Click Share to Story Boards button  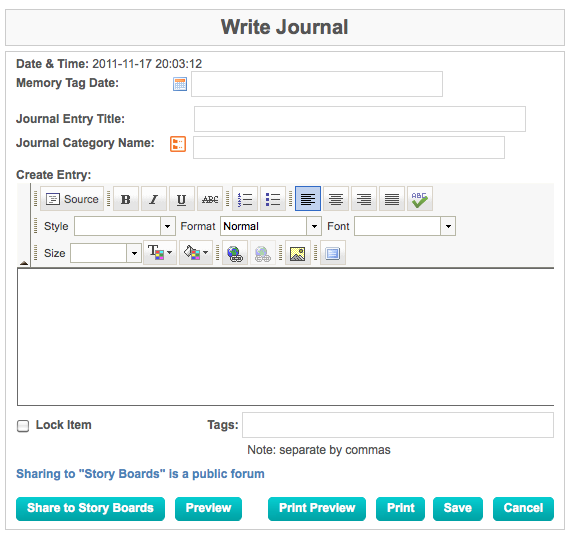[91, 508]
